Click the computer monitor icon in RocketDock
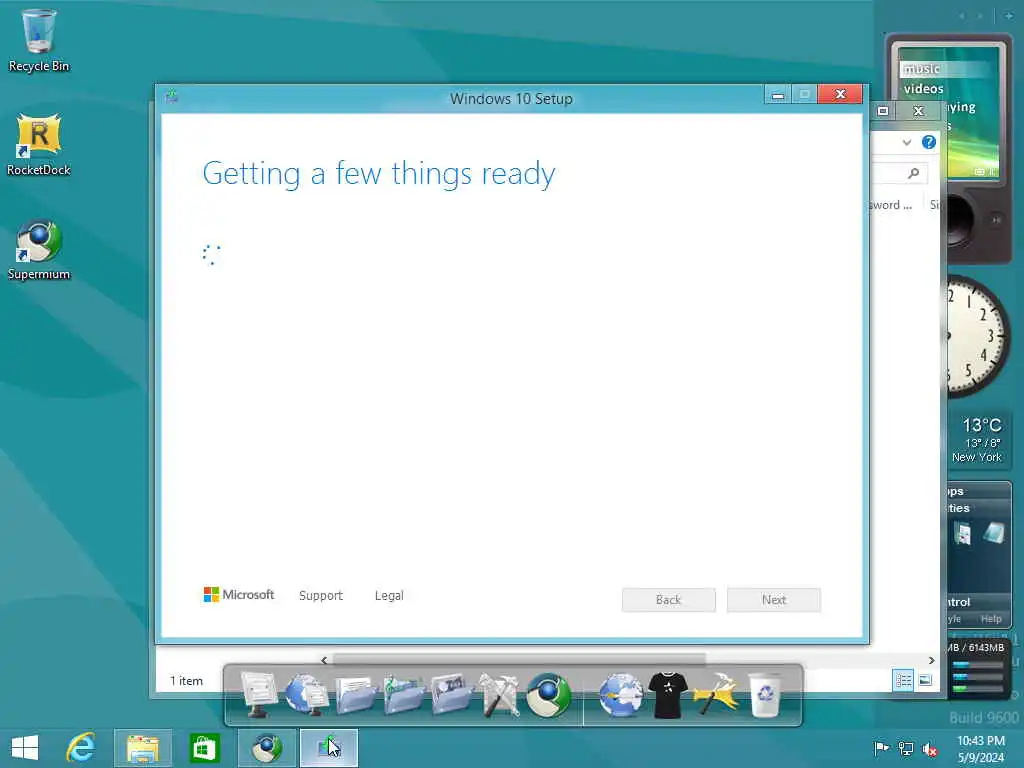The image size is (1024, 768). coord(259,694)
